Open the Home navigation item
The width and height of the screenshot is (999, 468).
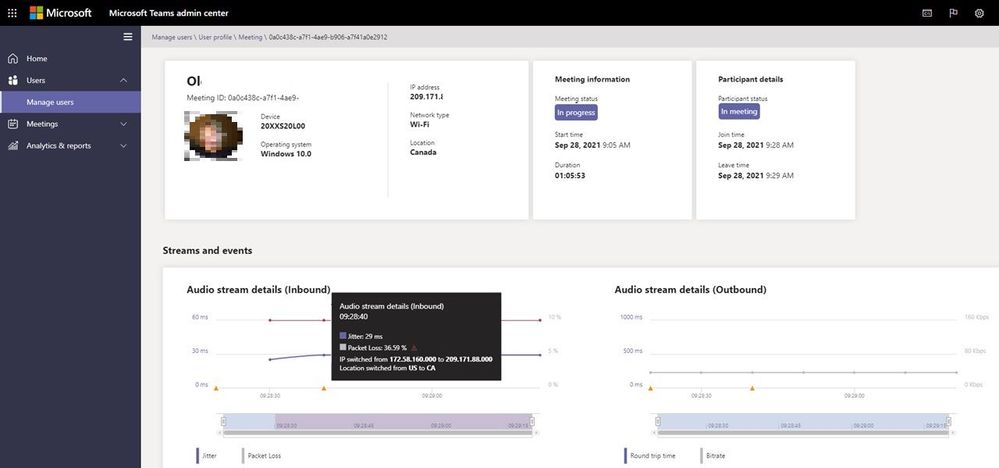70,59
